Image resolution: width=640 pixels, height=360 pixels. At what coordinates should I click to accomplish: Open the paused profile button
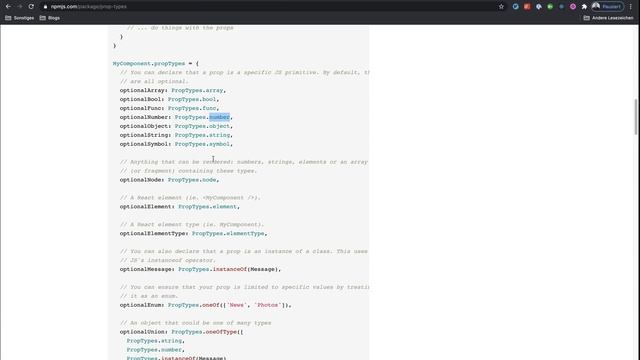click(x=607, y=7)
